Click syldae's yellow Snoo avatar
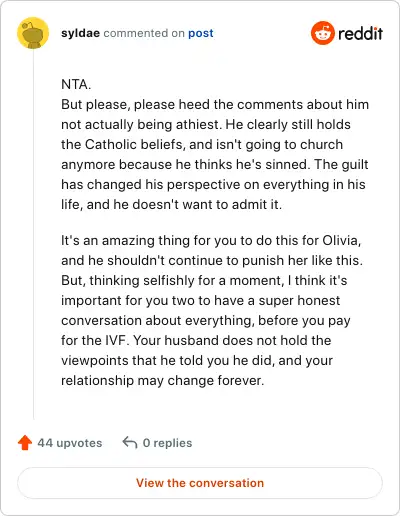Viewport: 400px width, 516px height. tap(33, 33)
